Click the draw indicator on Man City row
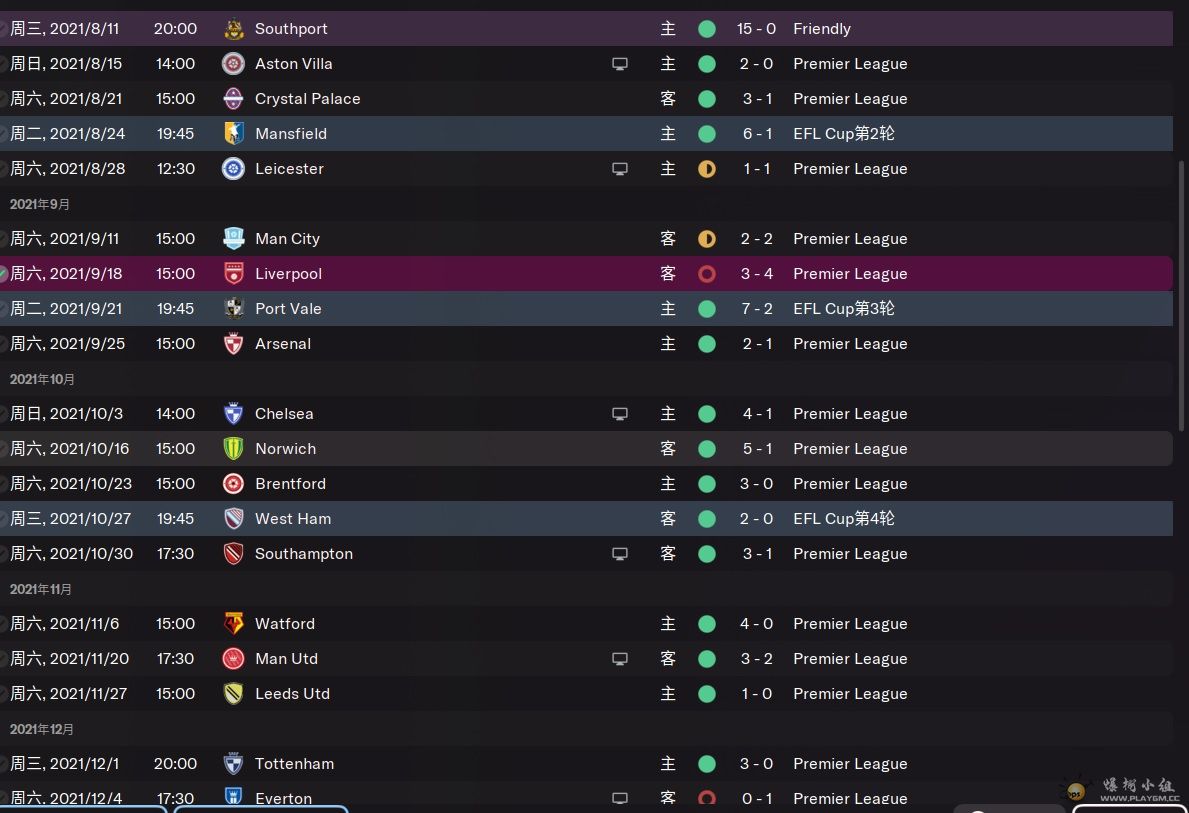Viewport: 1189px width, 813px height. (x=707, y=239)
